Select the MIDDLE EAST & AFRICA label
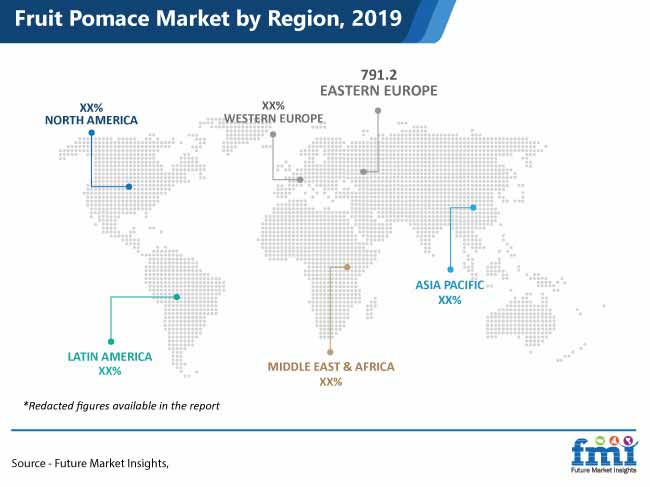This screenshot has height=487, width=650. click(x=331, y=367)
